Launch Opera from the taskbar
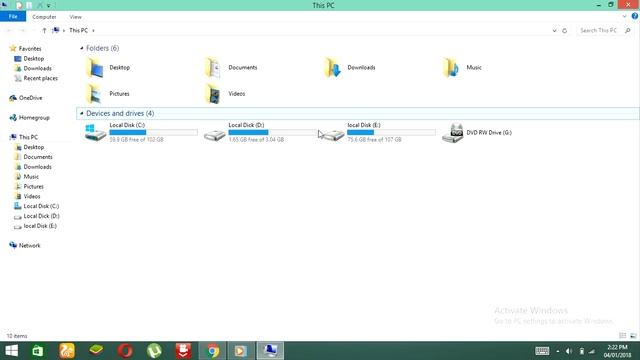640x360 pixels. 125,351
